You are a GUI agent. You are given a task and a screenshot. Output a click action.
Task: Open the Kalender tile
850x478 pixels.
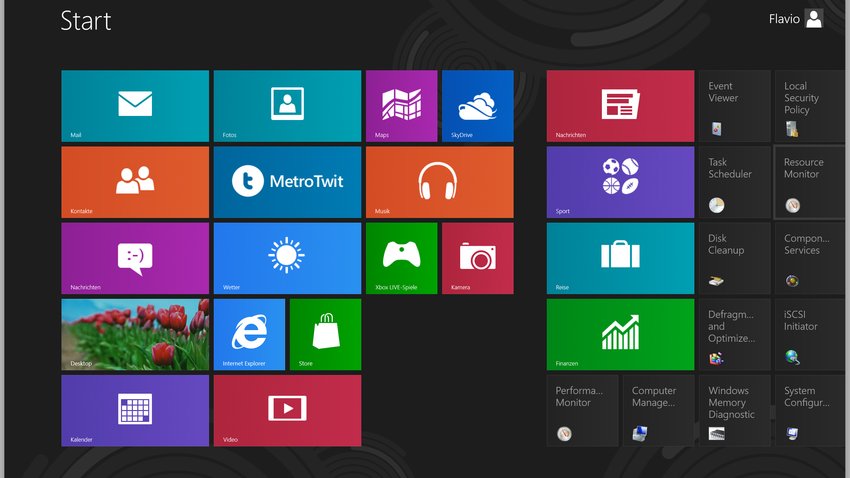coord(135,411)
